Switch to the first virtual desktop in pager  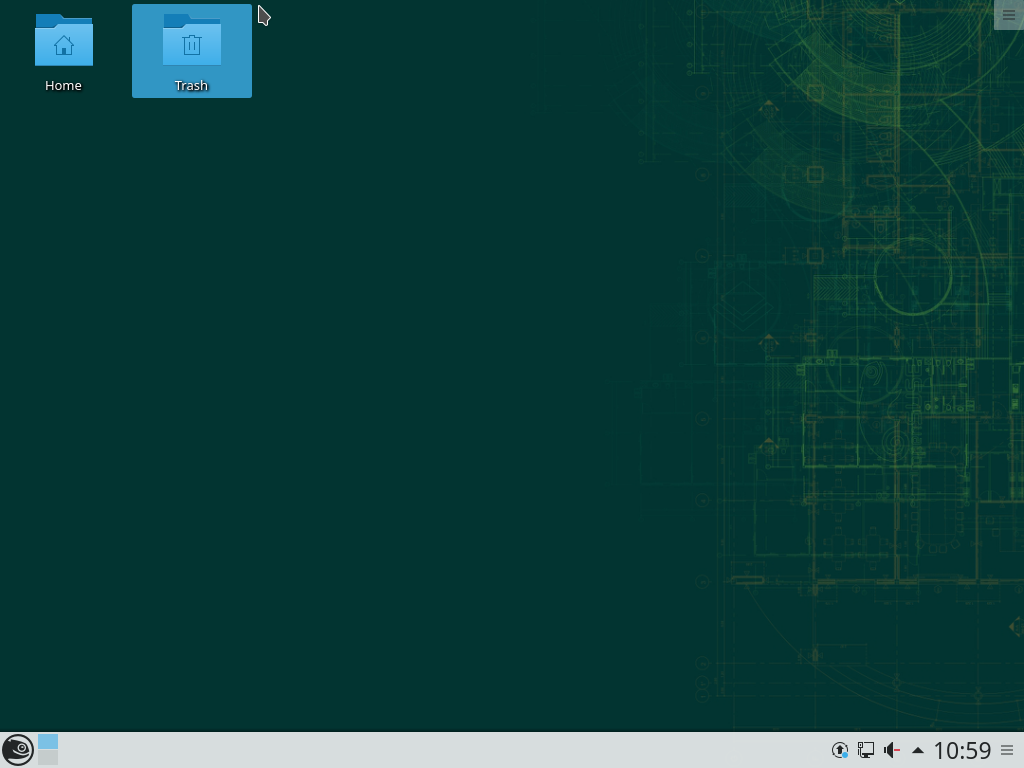pyautogui.click(x=48, y=742)
